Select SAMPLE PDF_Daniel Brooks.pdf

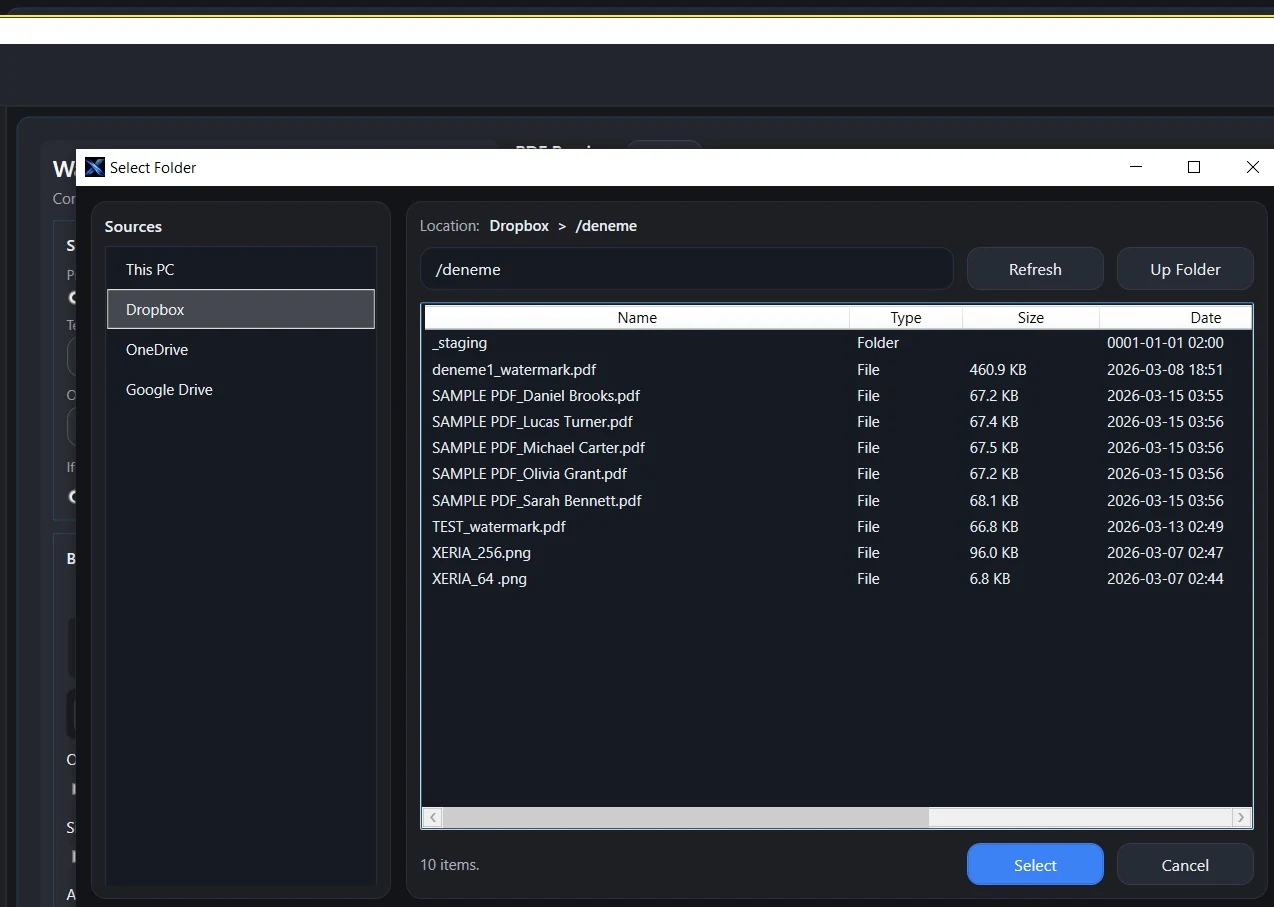[x=536, y=395]
